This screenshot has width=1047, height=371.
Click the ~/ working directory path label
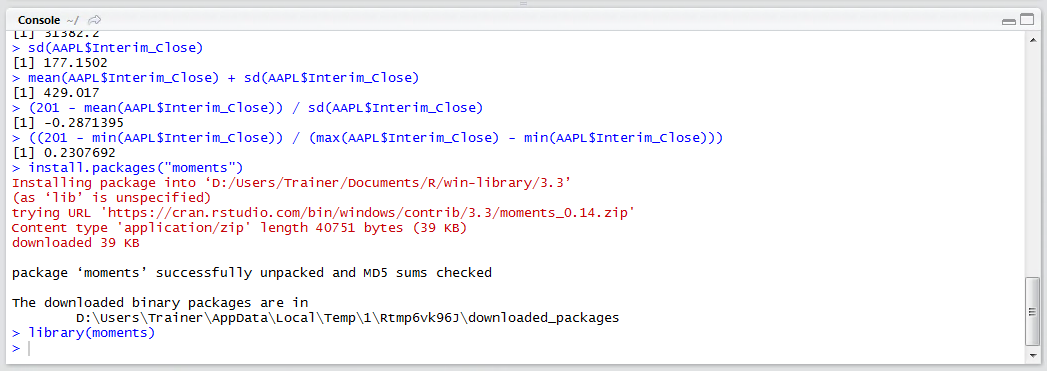[71, 20]
